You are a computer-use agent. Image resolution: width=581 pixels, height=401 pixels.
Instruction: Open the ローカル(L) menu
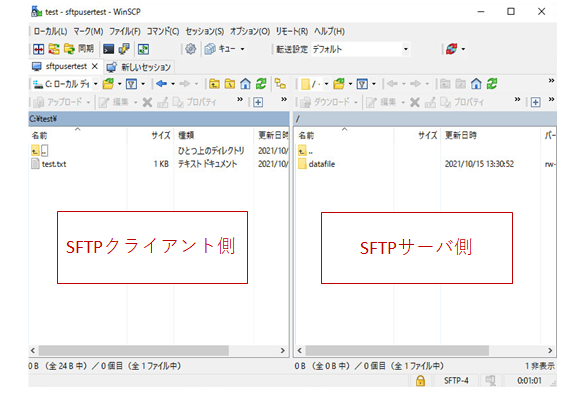click(x=50, y=32)
